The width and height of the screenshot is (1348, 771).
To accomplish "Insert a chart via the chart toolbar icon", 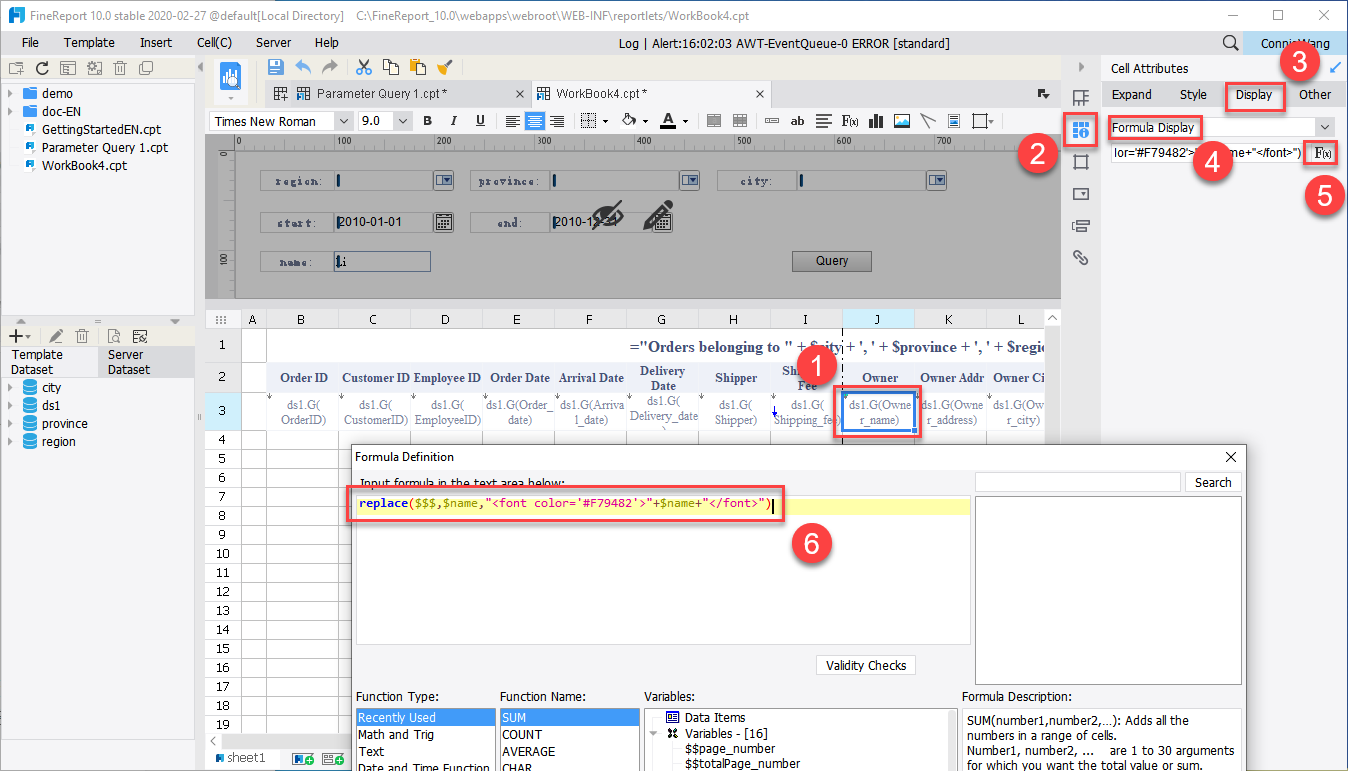I will tap(875, 120).
